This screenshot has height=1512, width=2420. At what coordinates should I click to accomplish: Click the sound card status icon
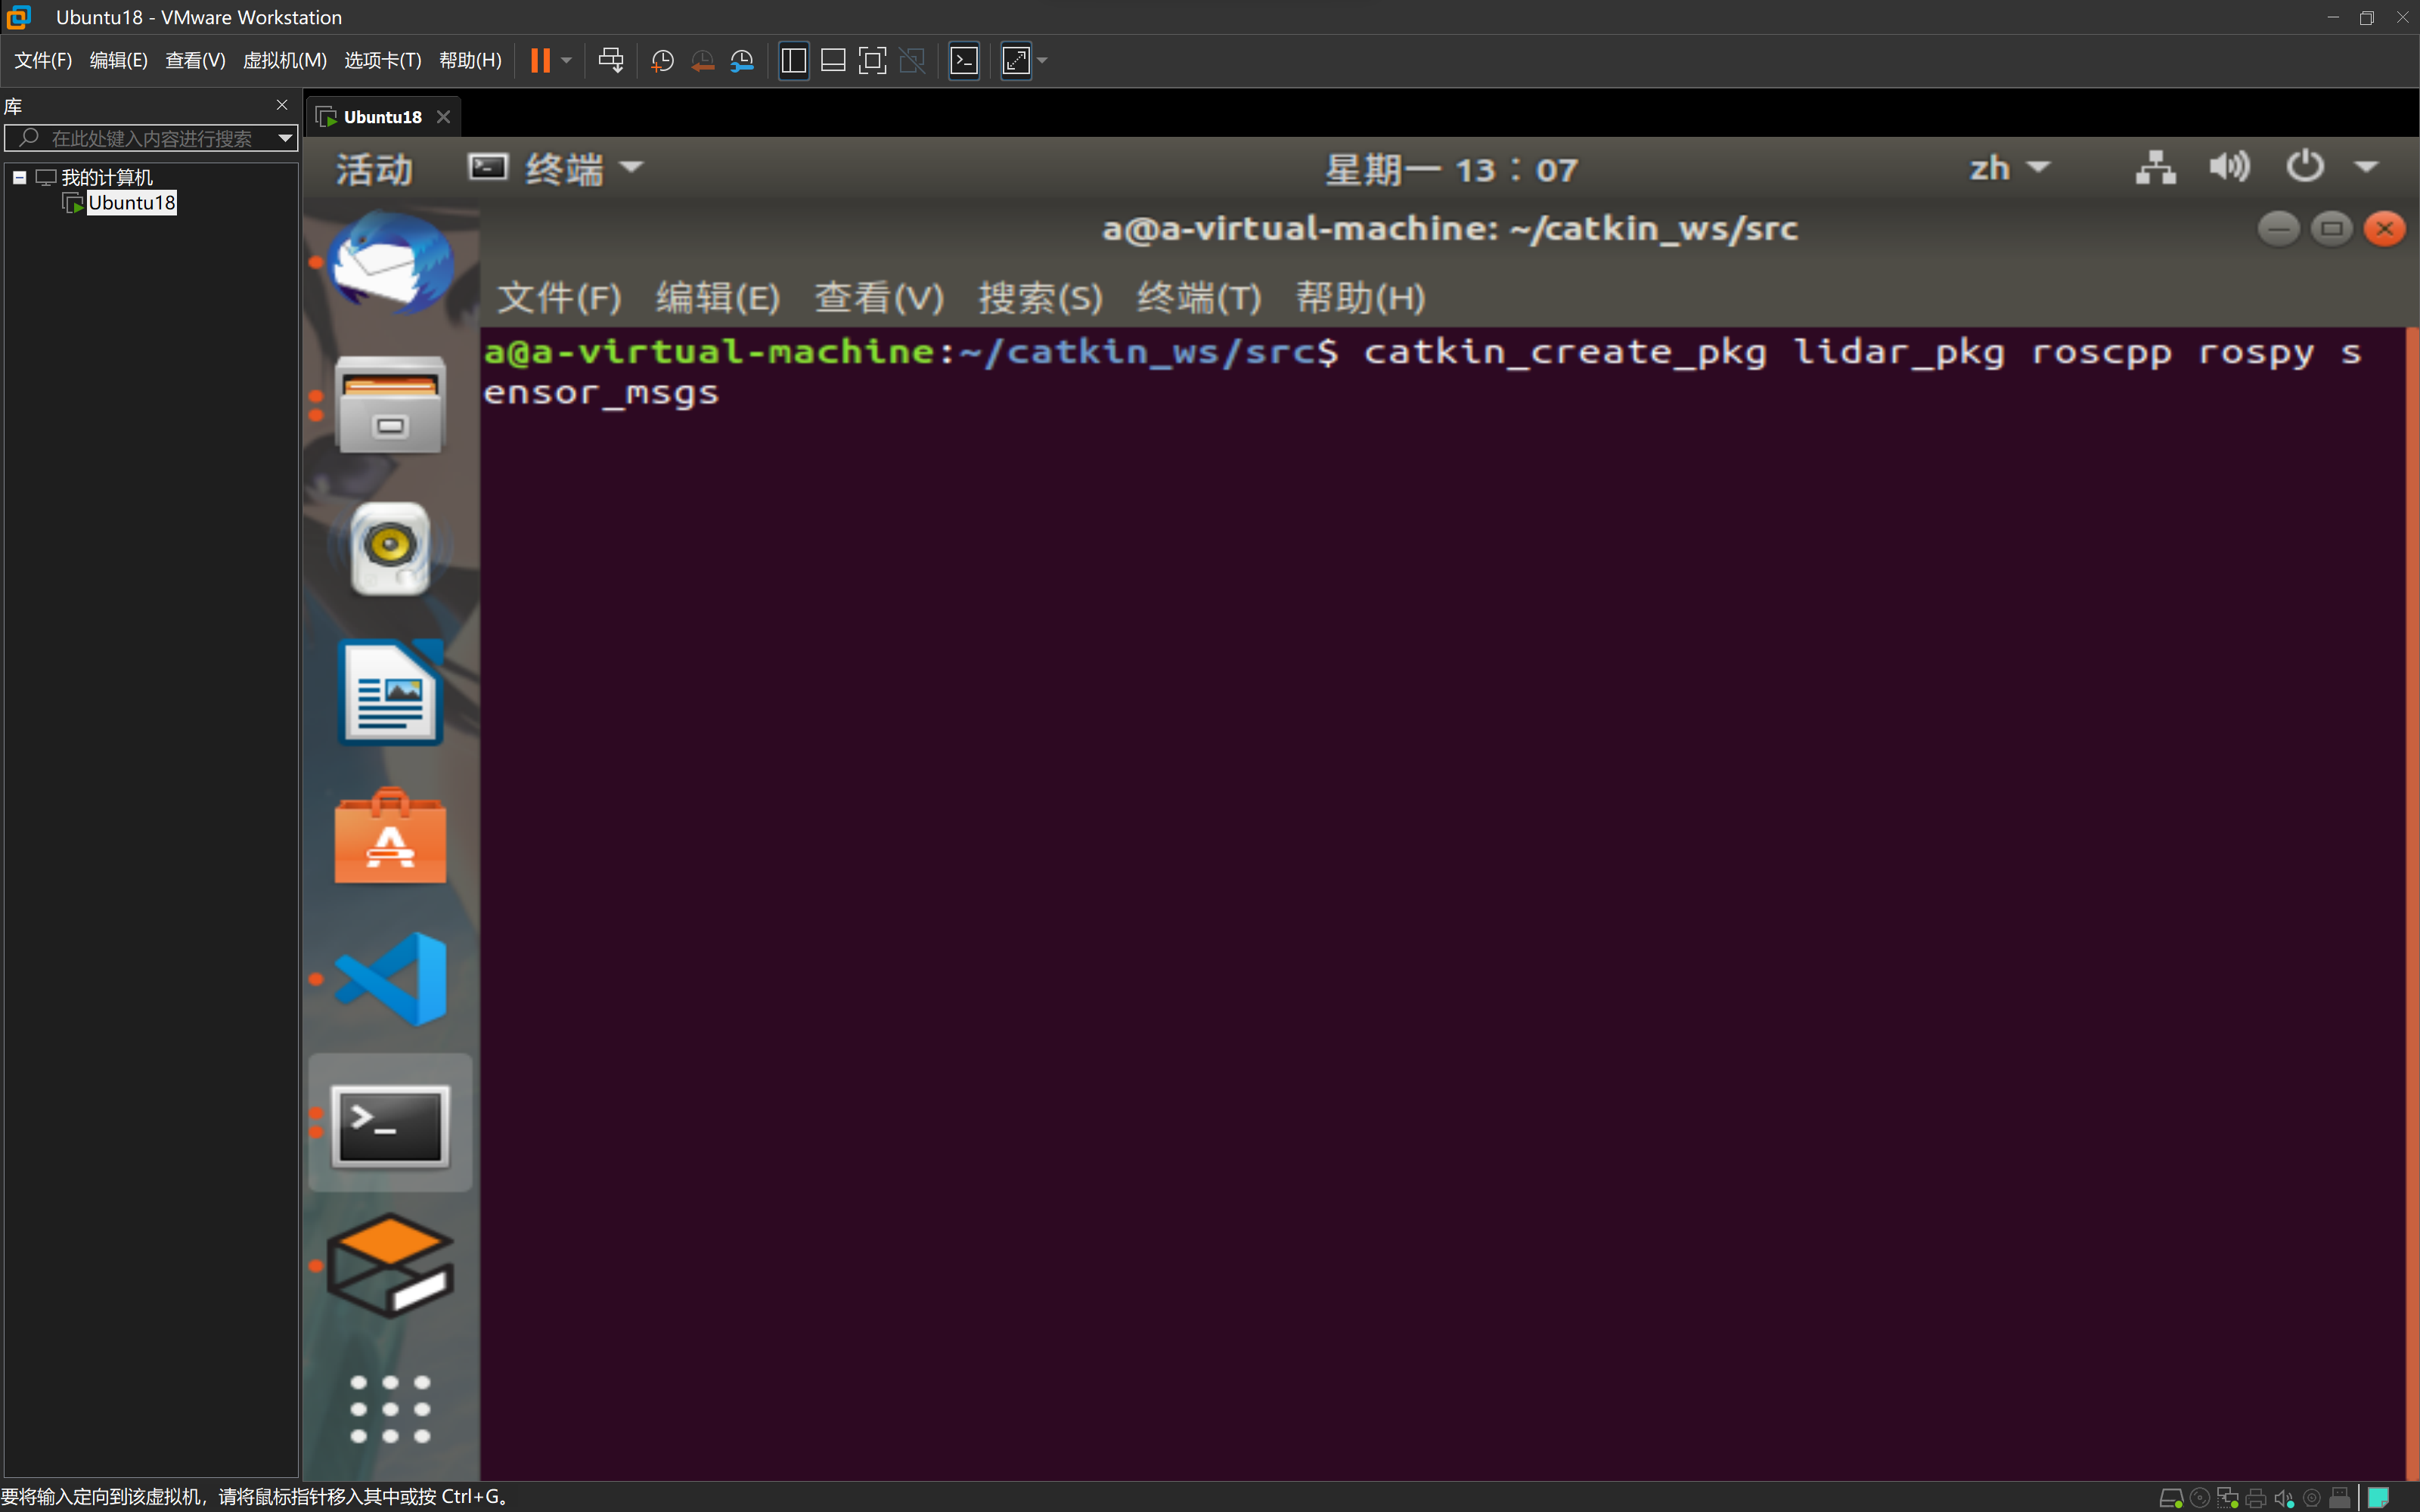2284,1497
